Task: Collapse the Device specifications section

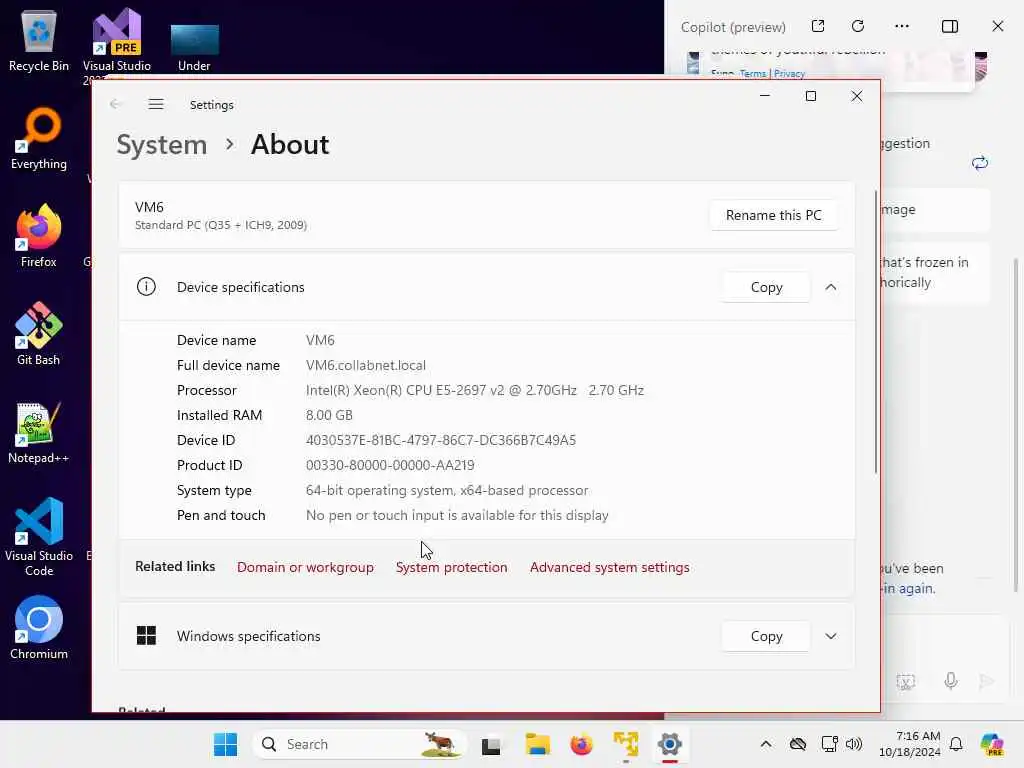Action: tap(831, 287)
